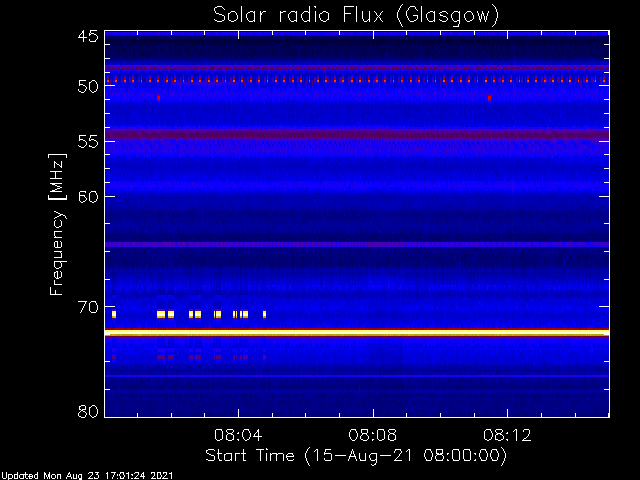Click the purple horizontal band near 55 MHz
This screenshot has height=480, width=640.
click(357, 134)
